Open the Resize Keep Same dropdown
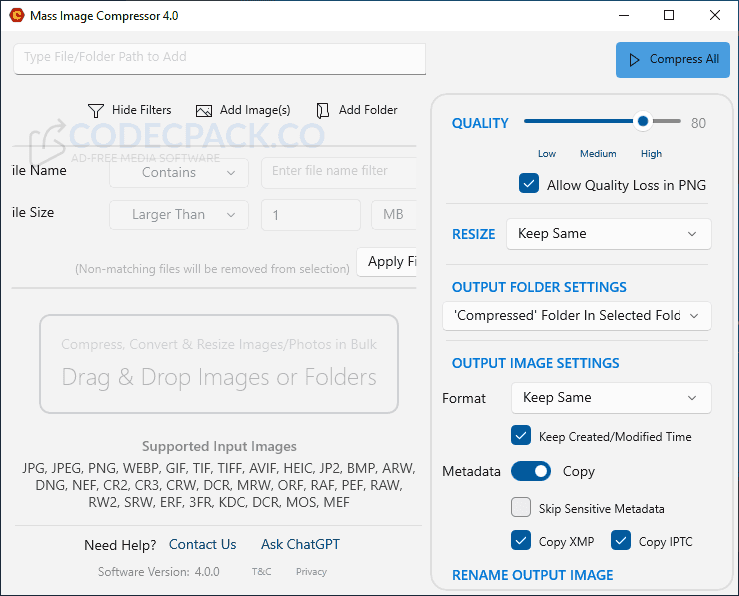 608,234
